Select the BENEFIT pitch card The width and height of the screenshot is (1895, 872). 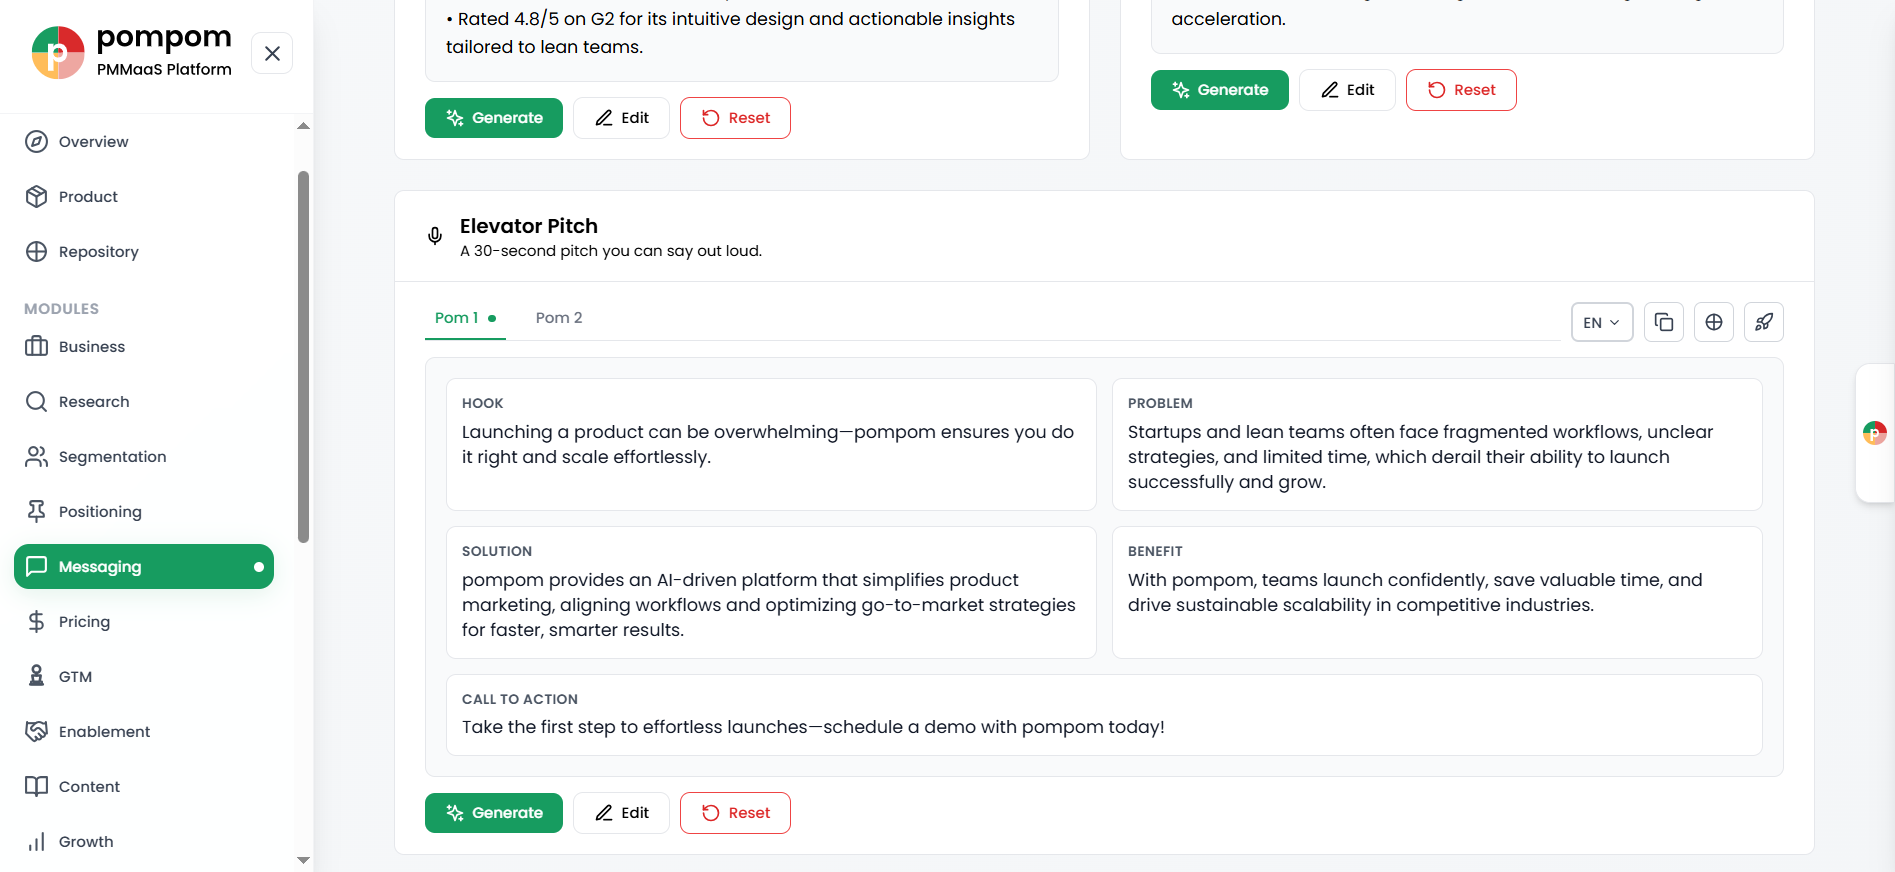tap(1437, 592)
